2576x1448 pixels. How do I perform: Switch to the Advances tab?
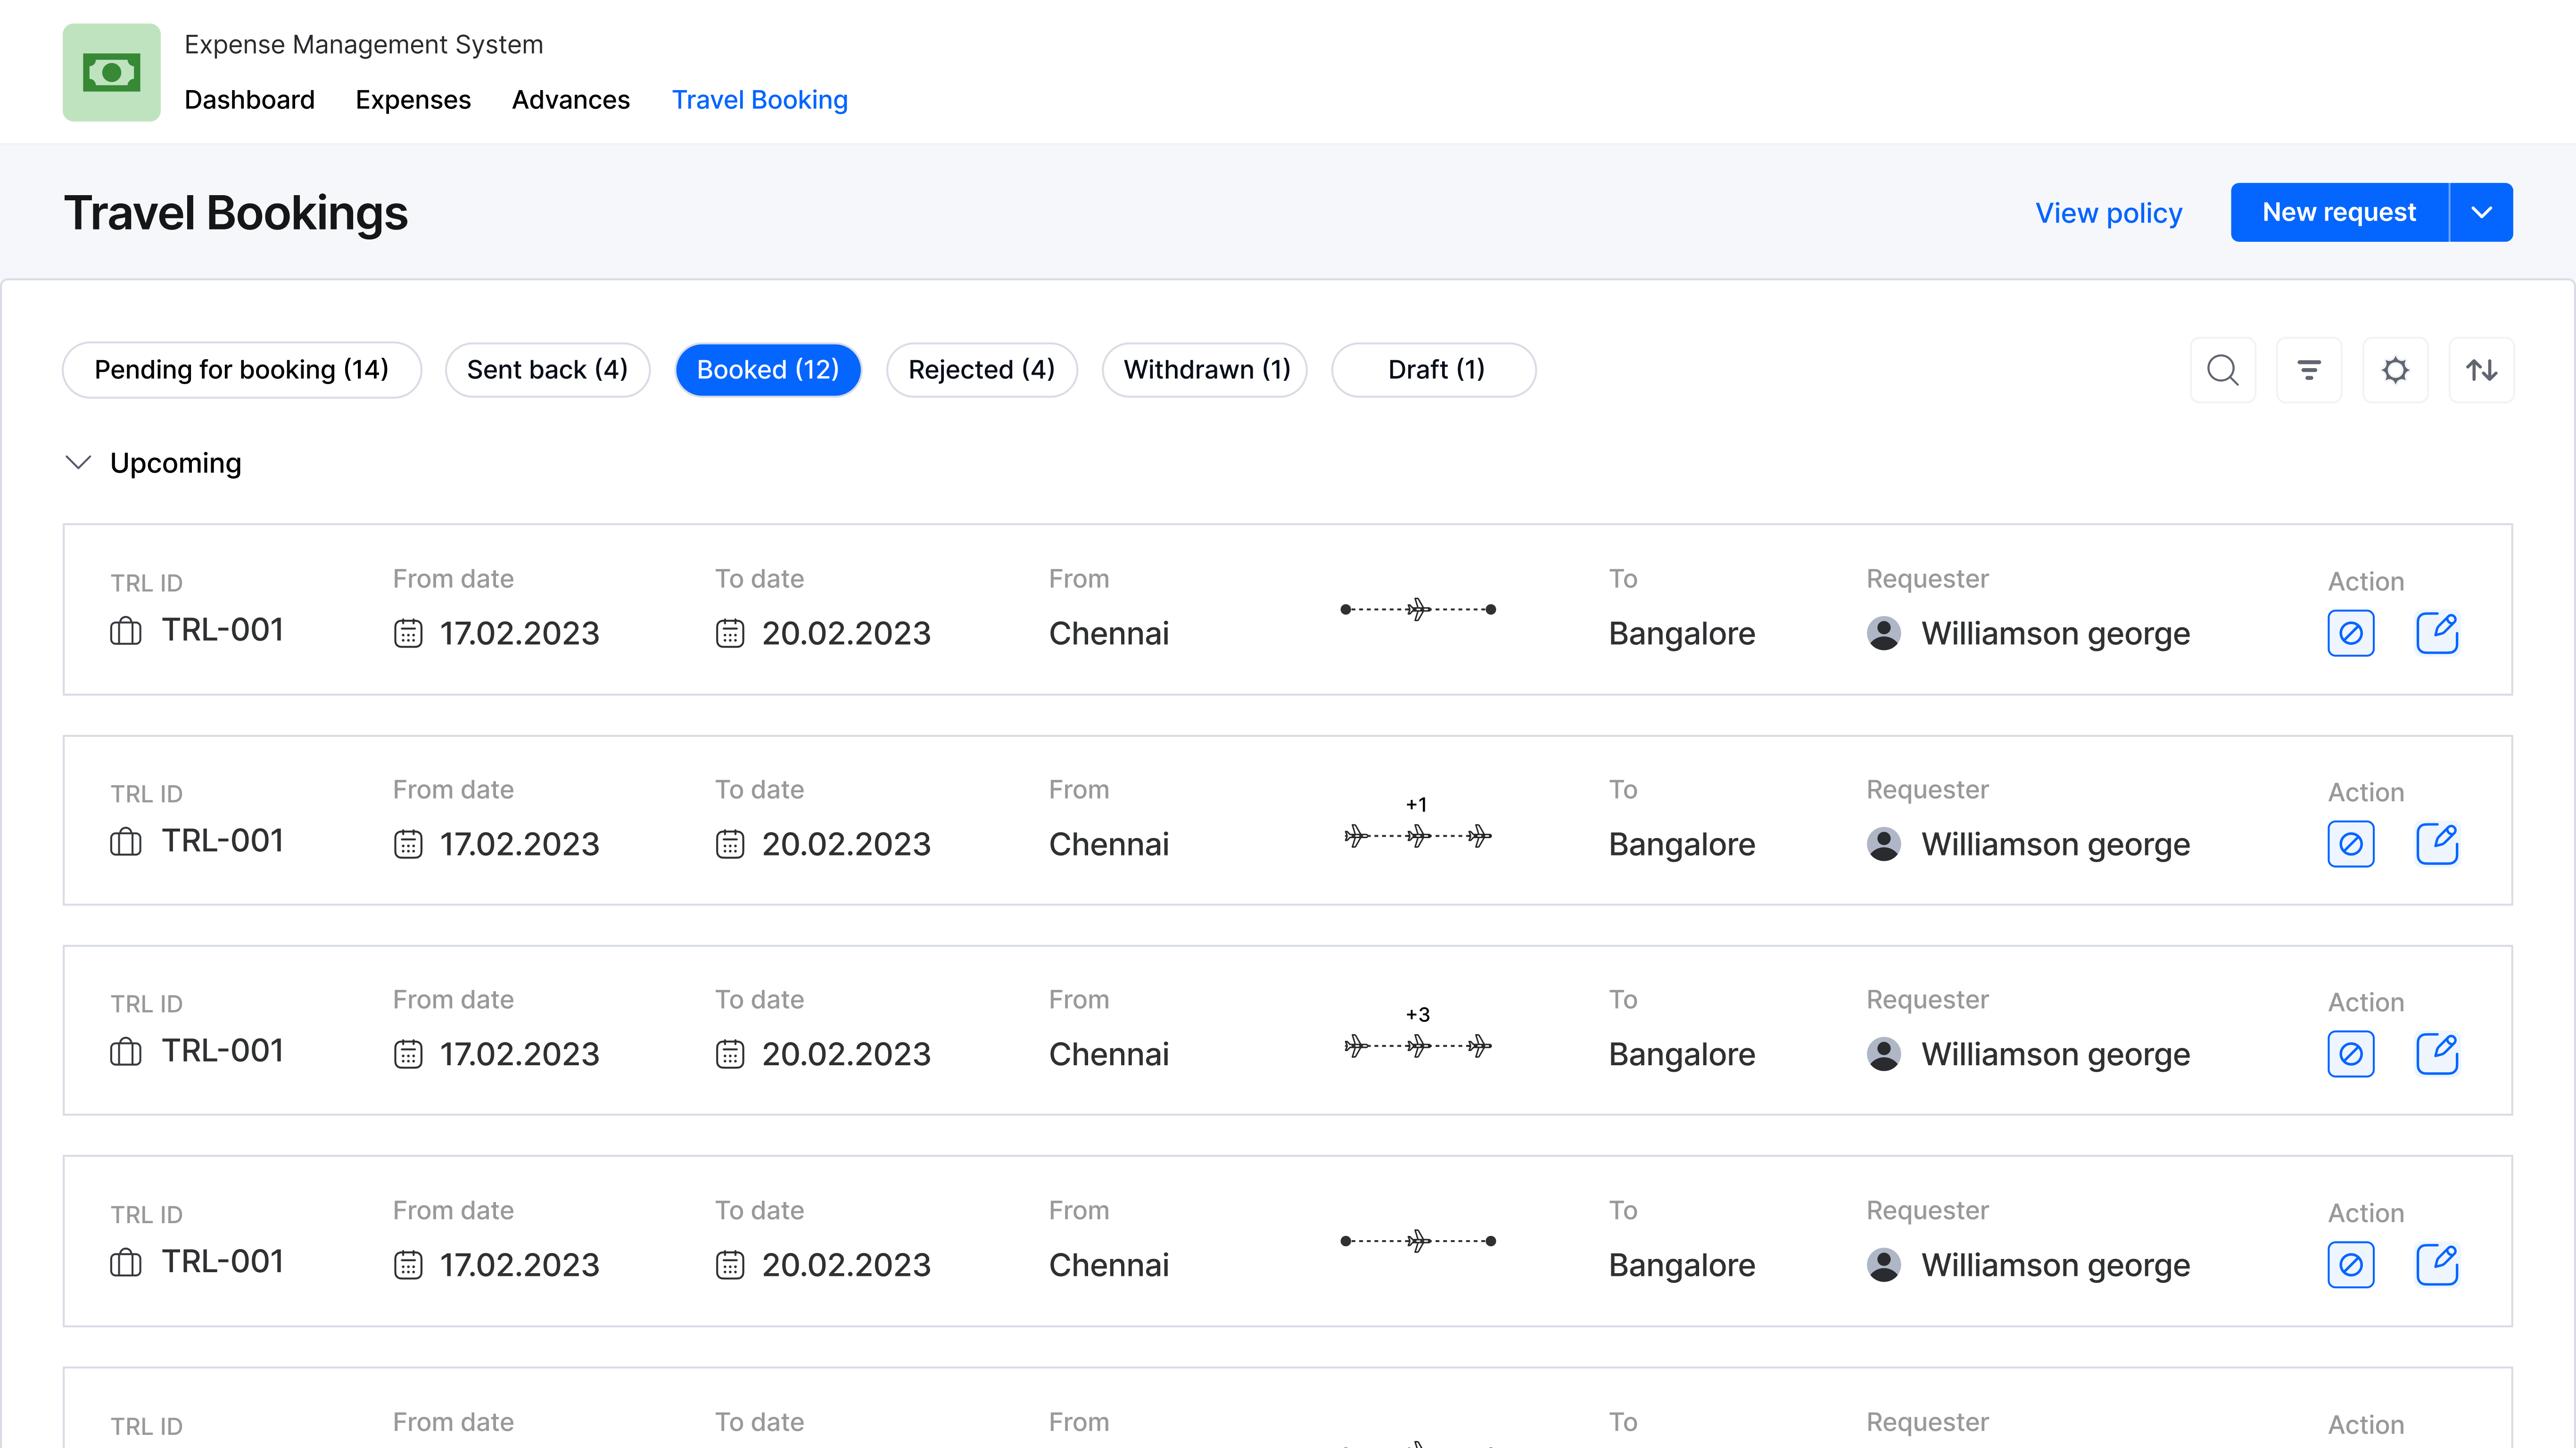[571, 100]
